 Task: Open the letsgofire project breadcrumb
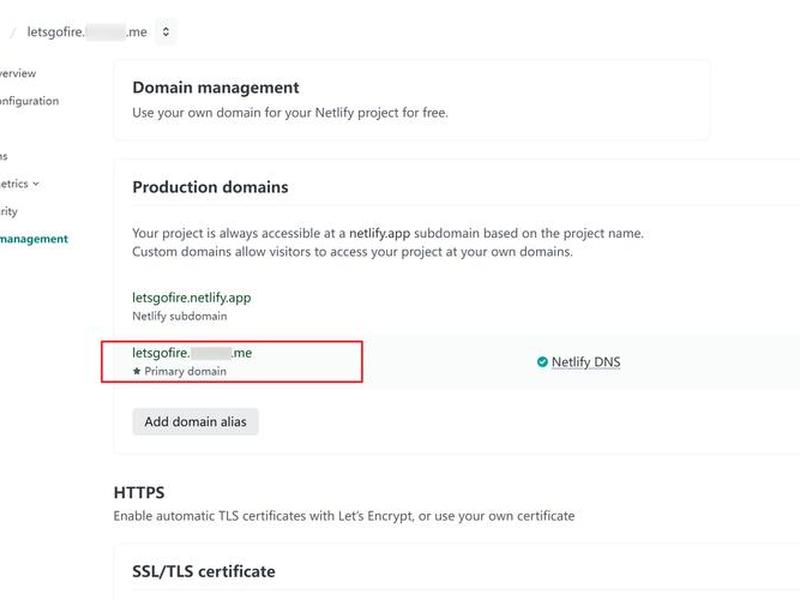point(87,32)
